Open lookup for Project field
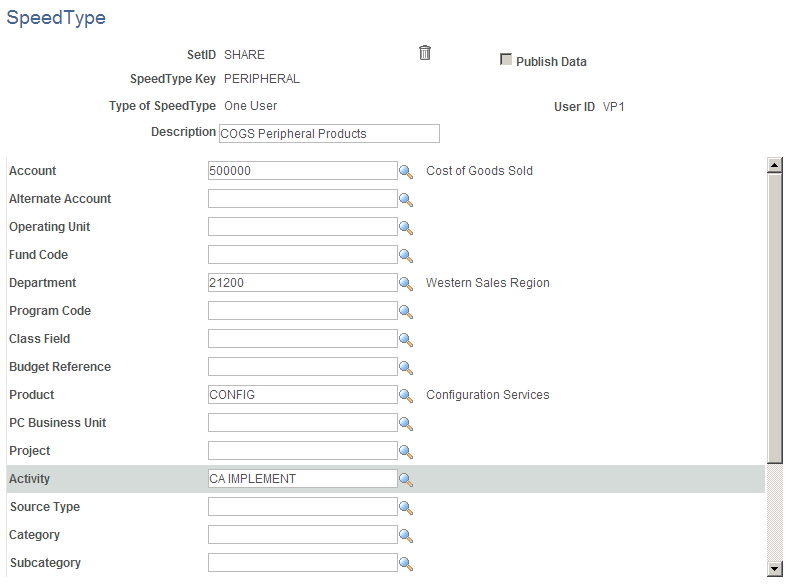The width and height of the screenshot is (789, 584). coord(406,452)
